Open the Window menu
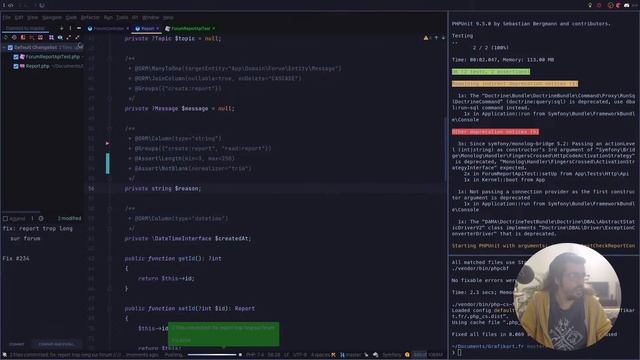640x360 pixels. click(150, 18)
